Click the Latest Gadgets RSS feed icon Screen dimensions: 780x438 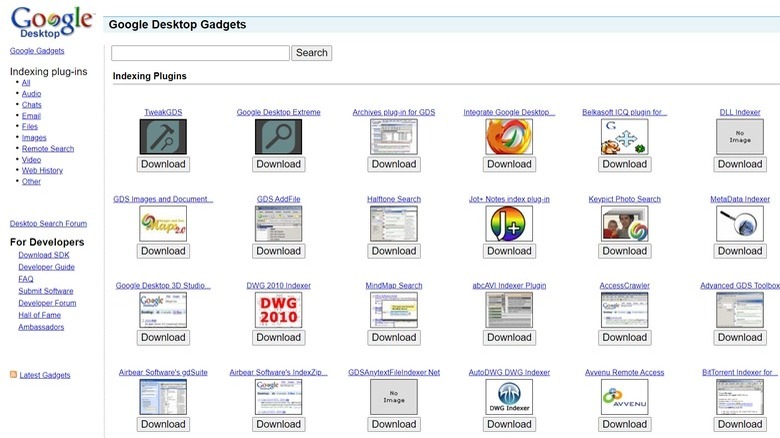tap(13, 375)
